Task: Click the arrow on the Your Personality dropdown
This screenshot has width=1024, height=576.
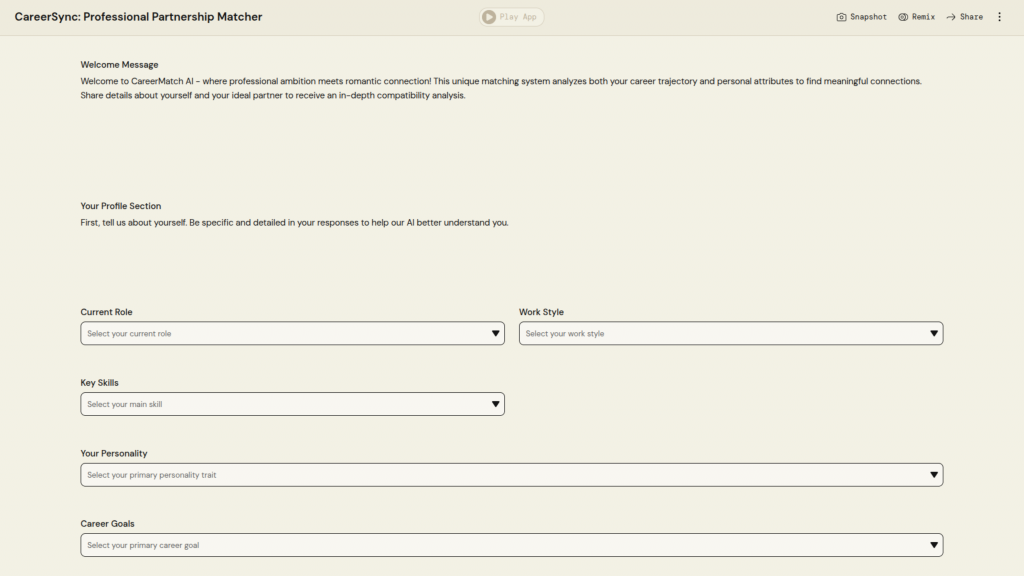Action: [x=934, y=475]
